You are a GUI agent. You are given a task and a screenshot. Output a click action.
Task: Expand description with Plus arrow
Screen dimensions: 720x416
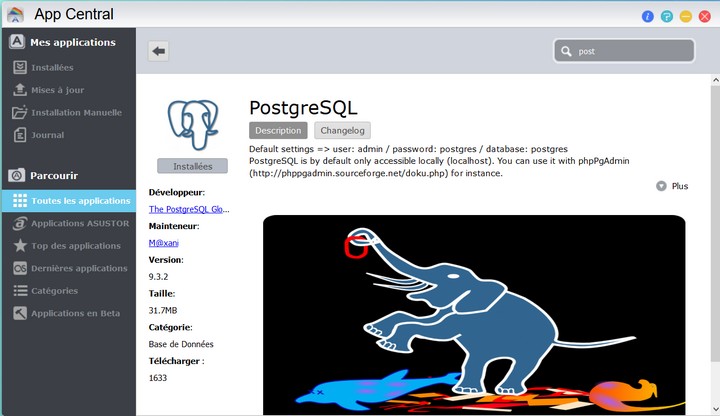coord(661,186)
